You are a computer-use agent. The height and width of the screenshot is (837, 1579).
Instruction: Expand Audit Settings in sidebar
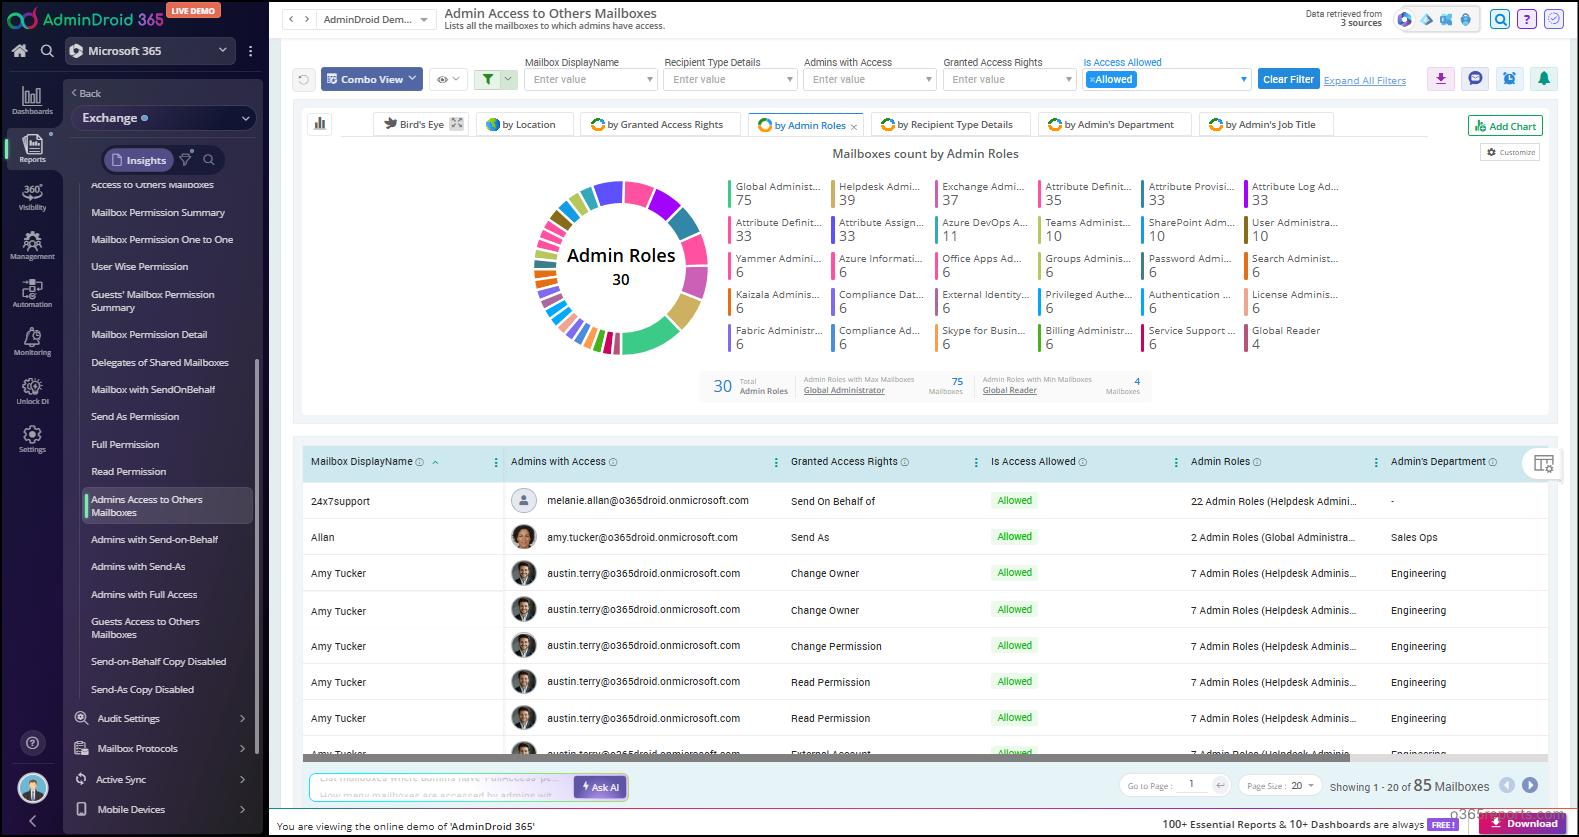point(160,719)
